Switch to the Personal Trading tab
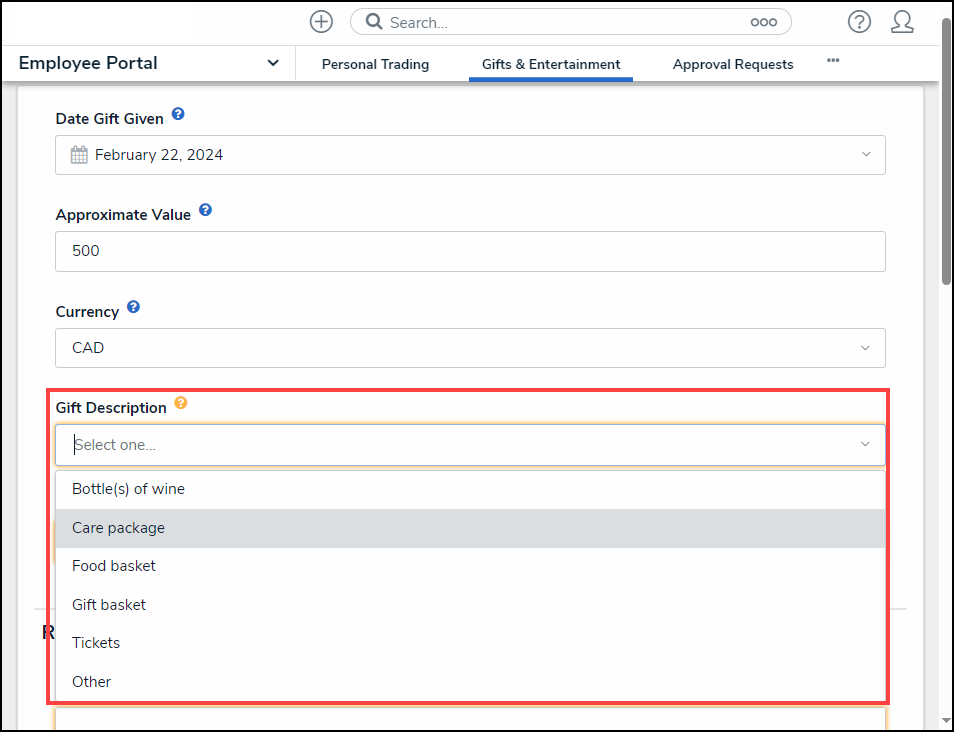Viewport: 954px width, 732px height. pyautogui.click(x=375, y=64)
